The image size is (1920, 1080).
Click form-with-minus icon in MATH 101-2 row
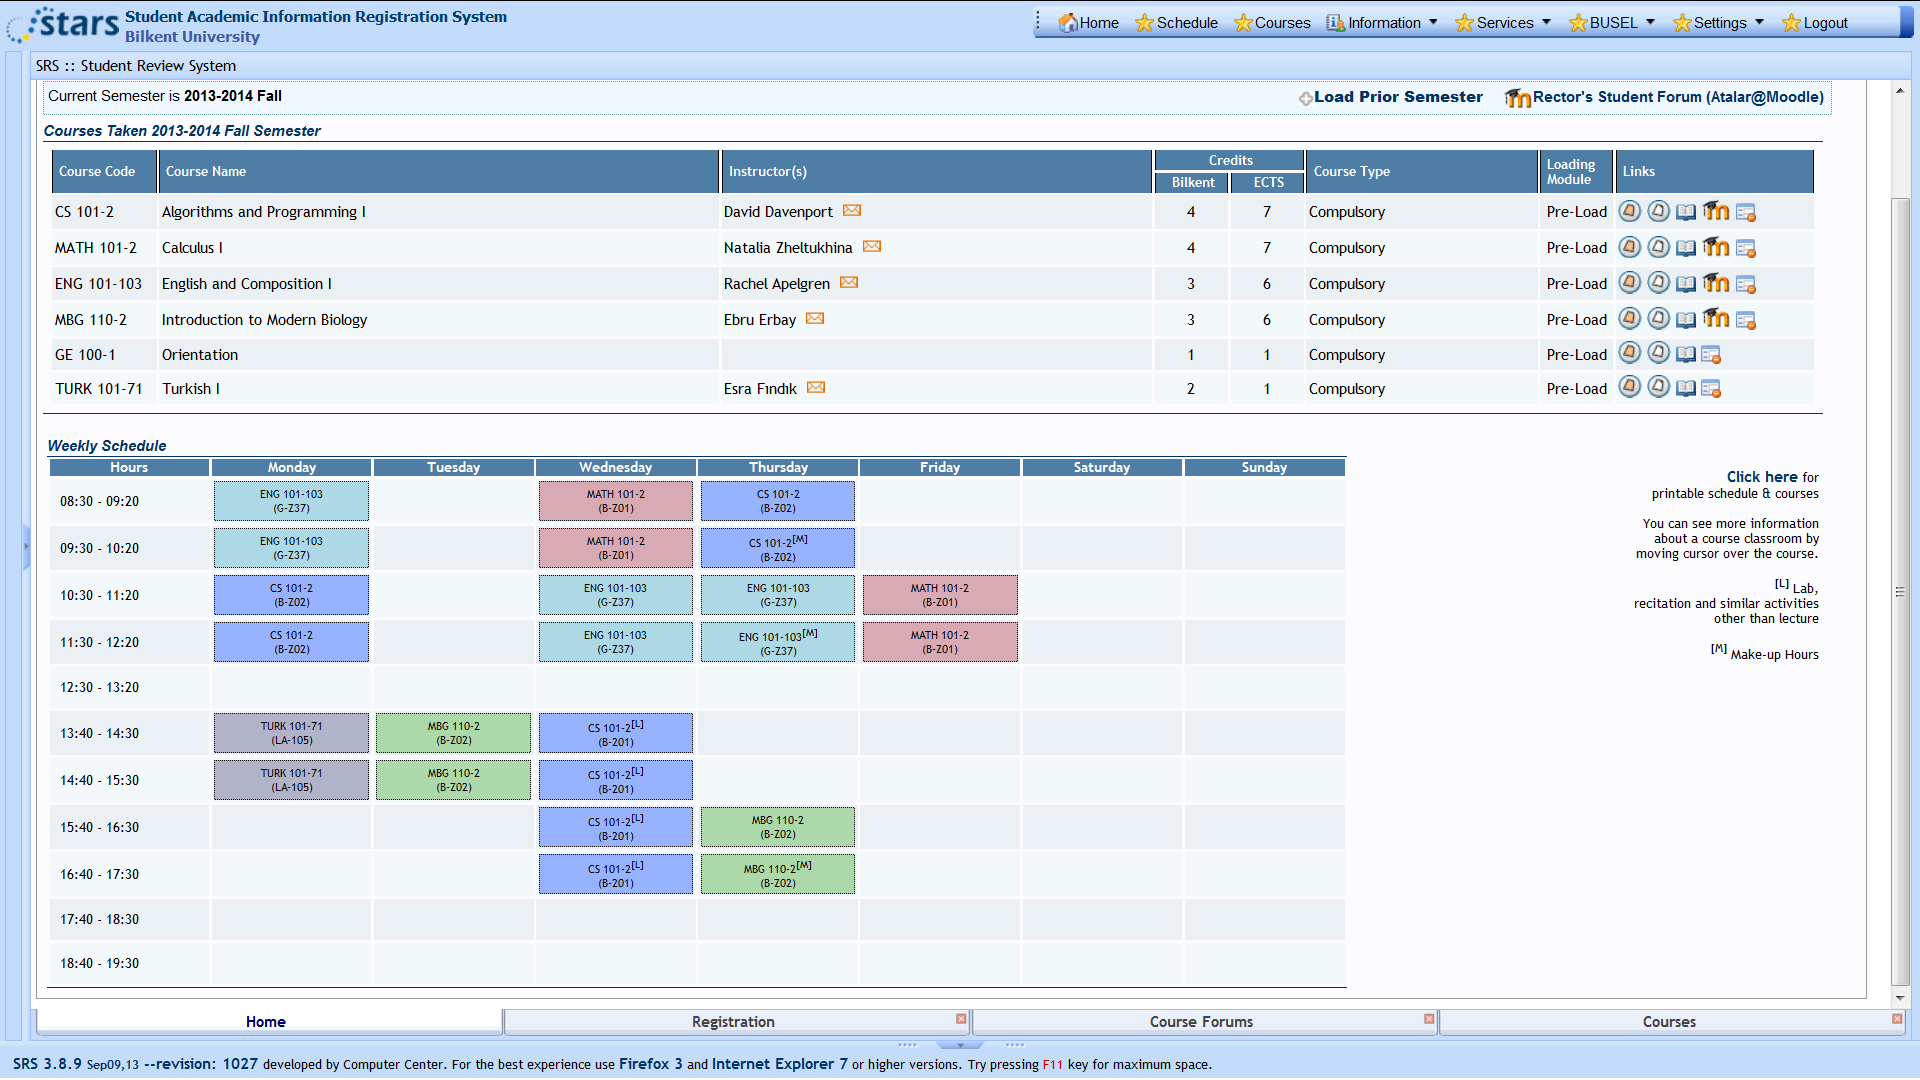(1746, 248)
